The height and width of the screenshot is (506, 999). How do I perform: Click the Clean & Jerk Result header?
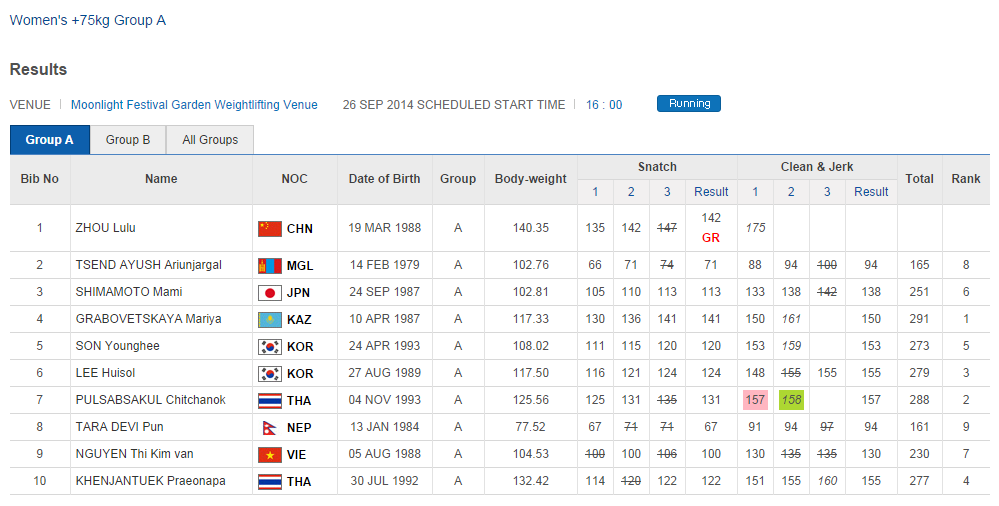click(x=871, y=192)
